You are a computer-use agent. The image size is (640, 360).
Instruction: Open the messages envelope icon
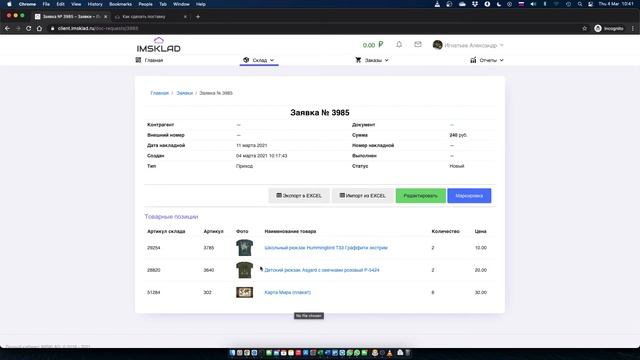[x=418, y=44]
